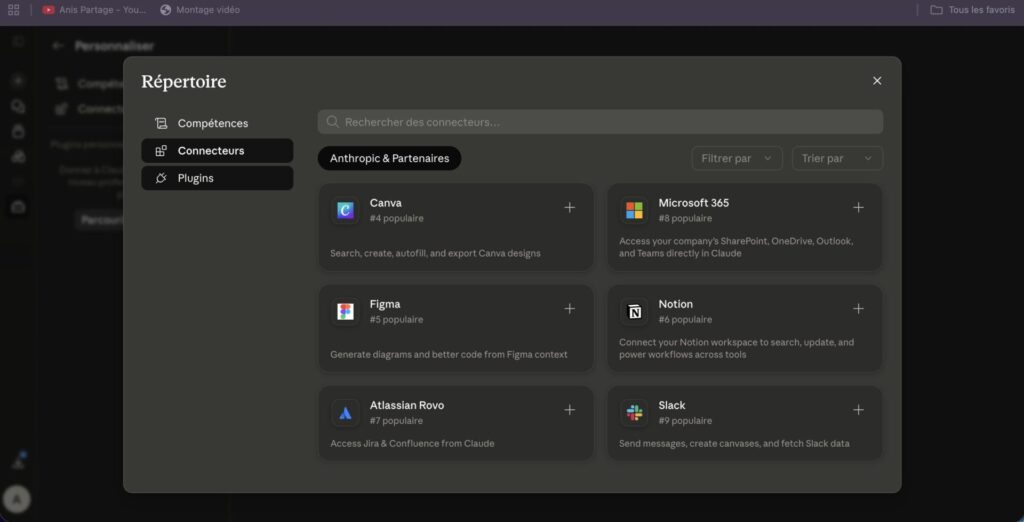1024x522 pixels.
Task: Select the Anthropic & Partenaires filter pill
Action: tap(389, 158)
